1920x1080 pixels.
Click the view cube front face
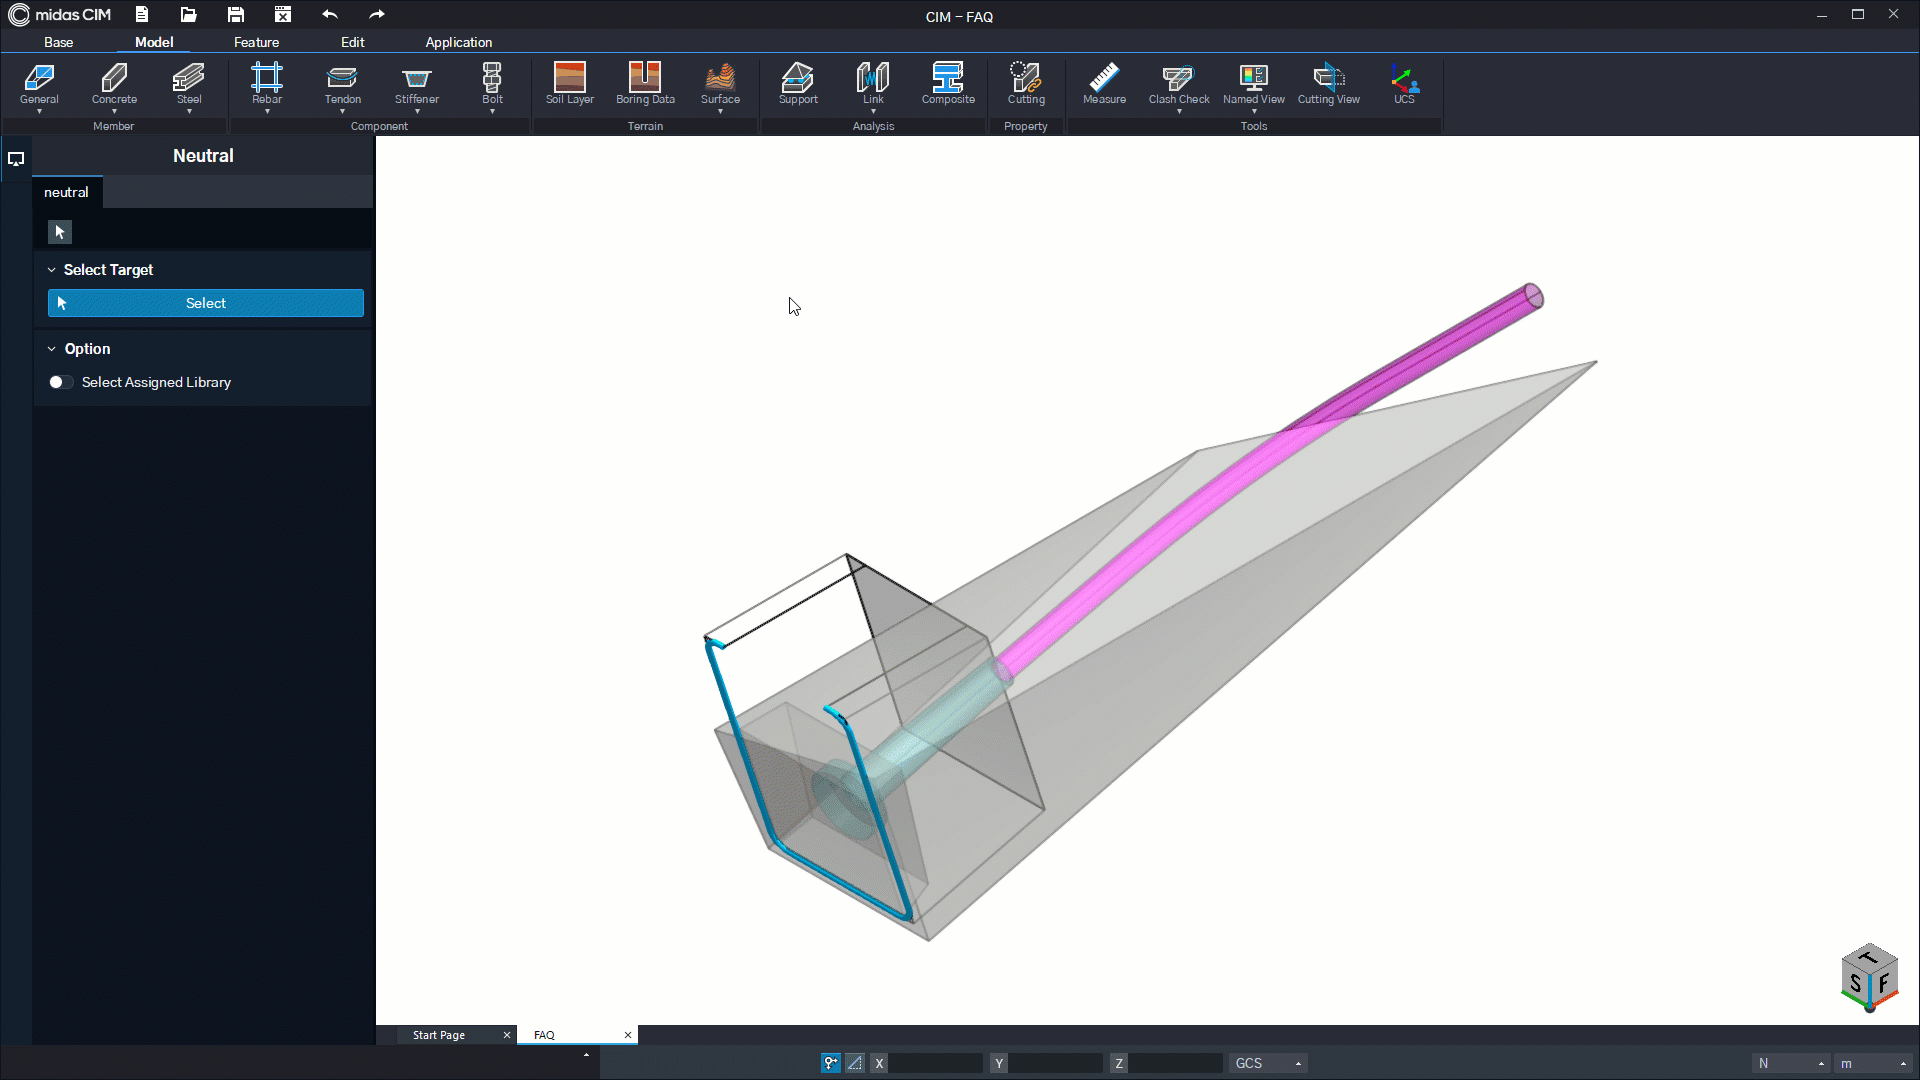pos(1884,982)
